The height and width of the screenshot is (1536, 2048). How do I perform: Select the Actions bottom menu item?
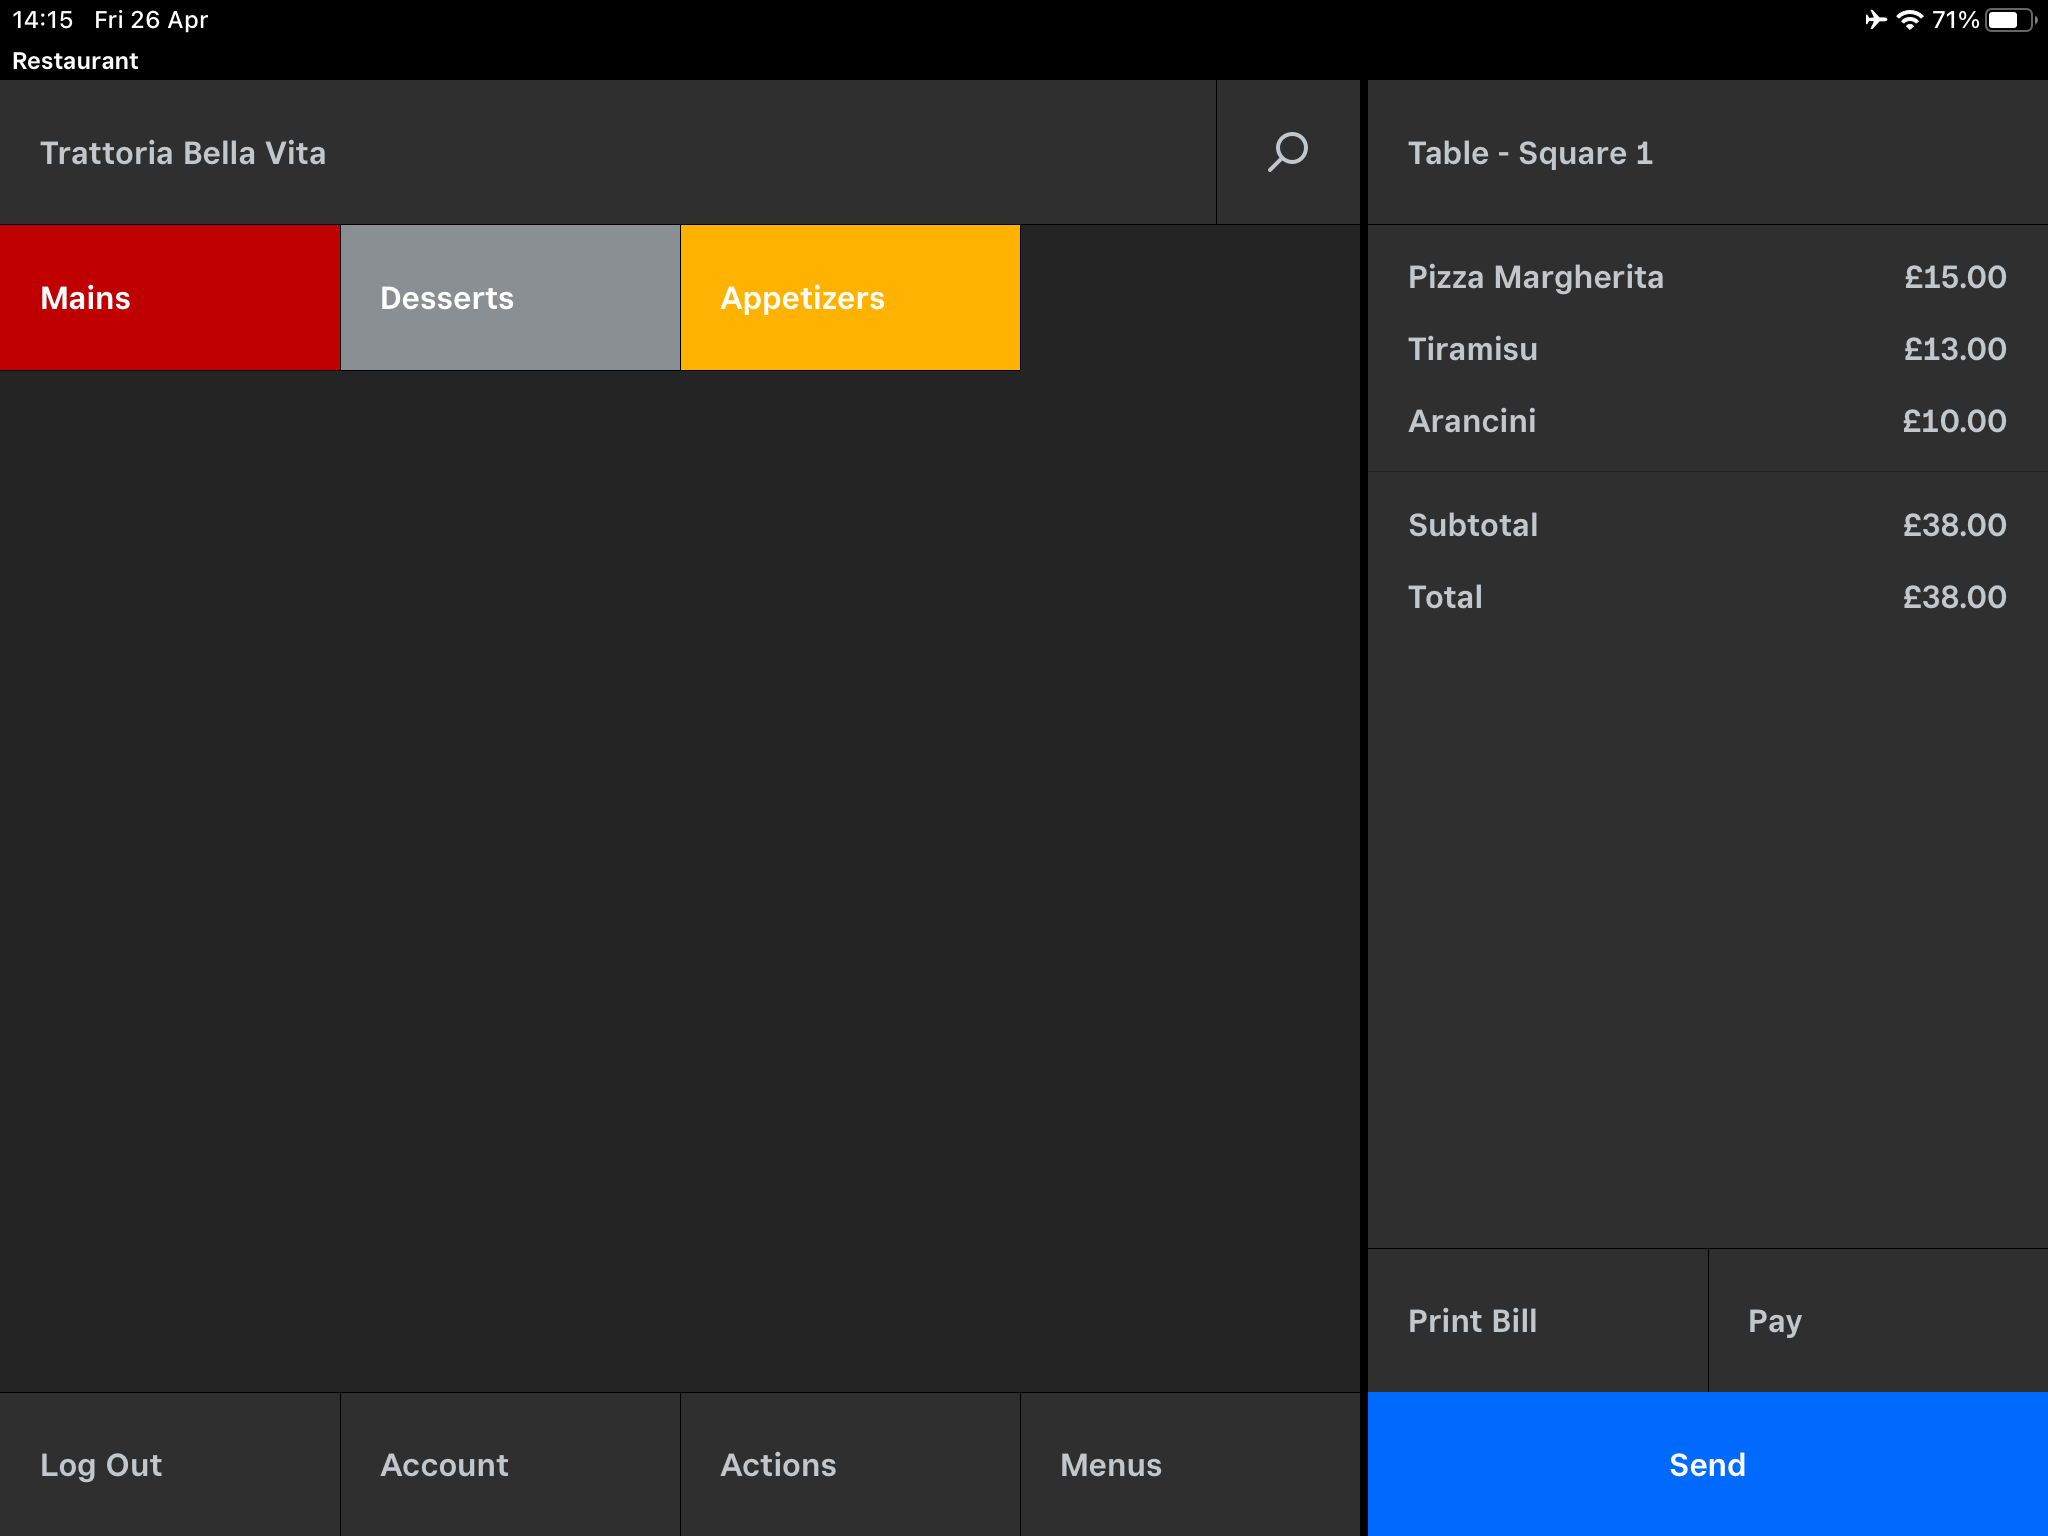click(x=780, y=1463)
